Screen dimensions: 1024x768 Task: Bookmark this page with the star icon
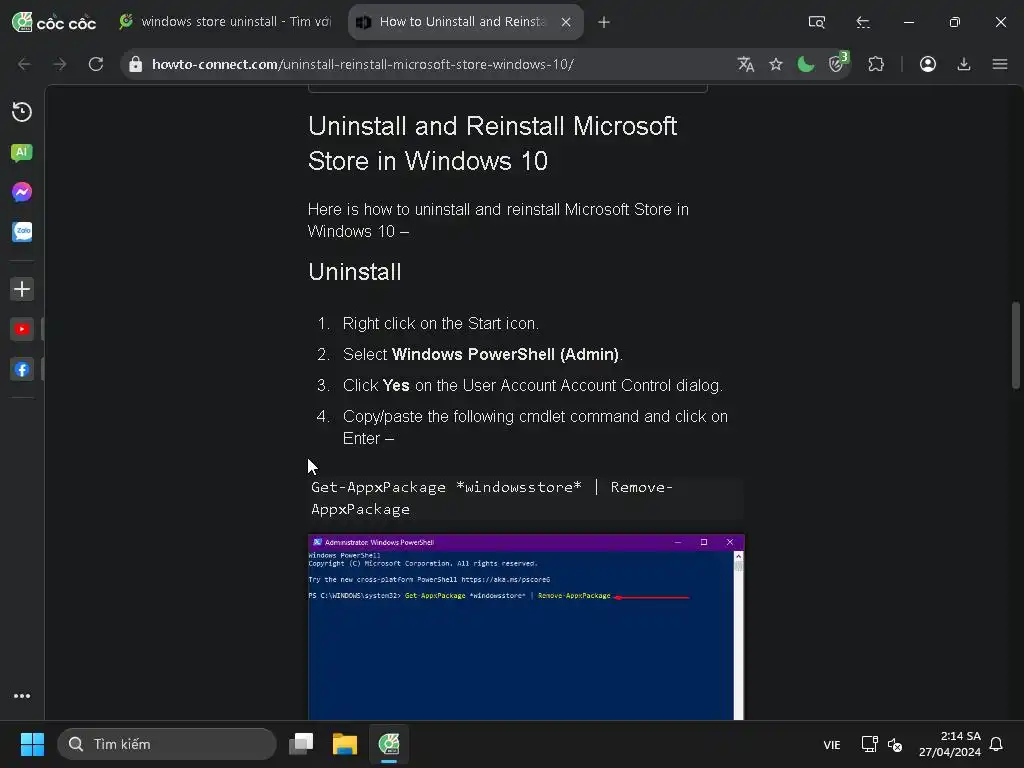(x=776, y=64)
